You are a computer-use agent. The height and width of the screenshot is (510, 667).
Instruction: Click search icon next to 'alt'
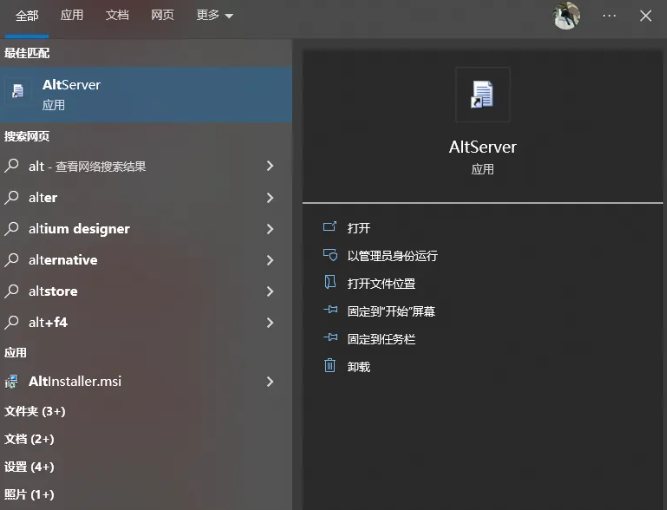click(x=11, y=165)
